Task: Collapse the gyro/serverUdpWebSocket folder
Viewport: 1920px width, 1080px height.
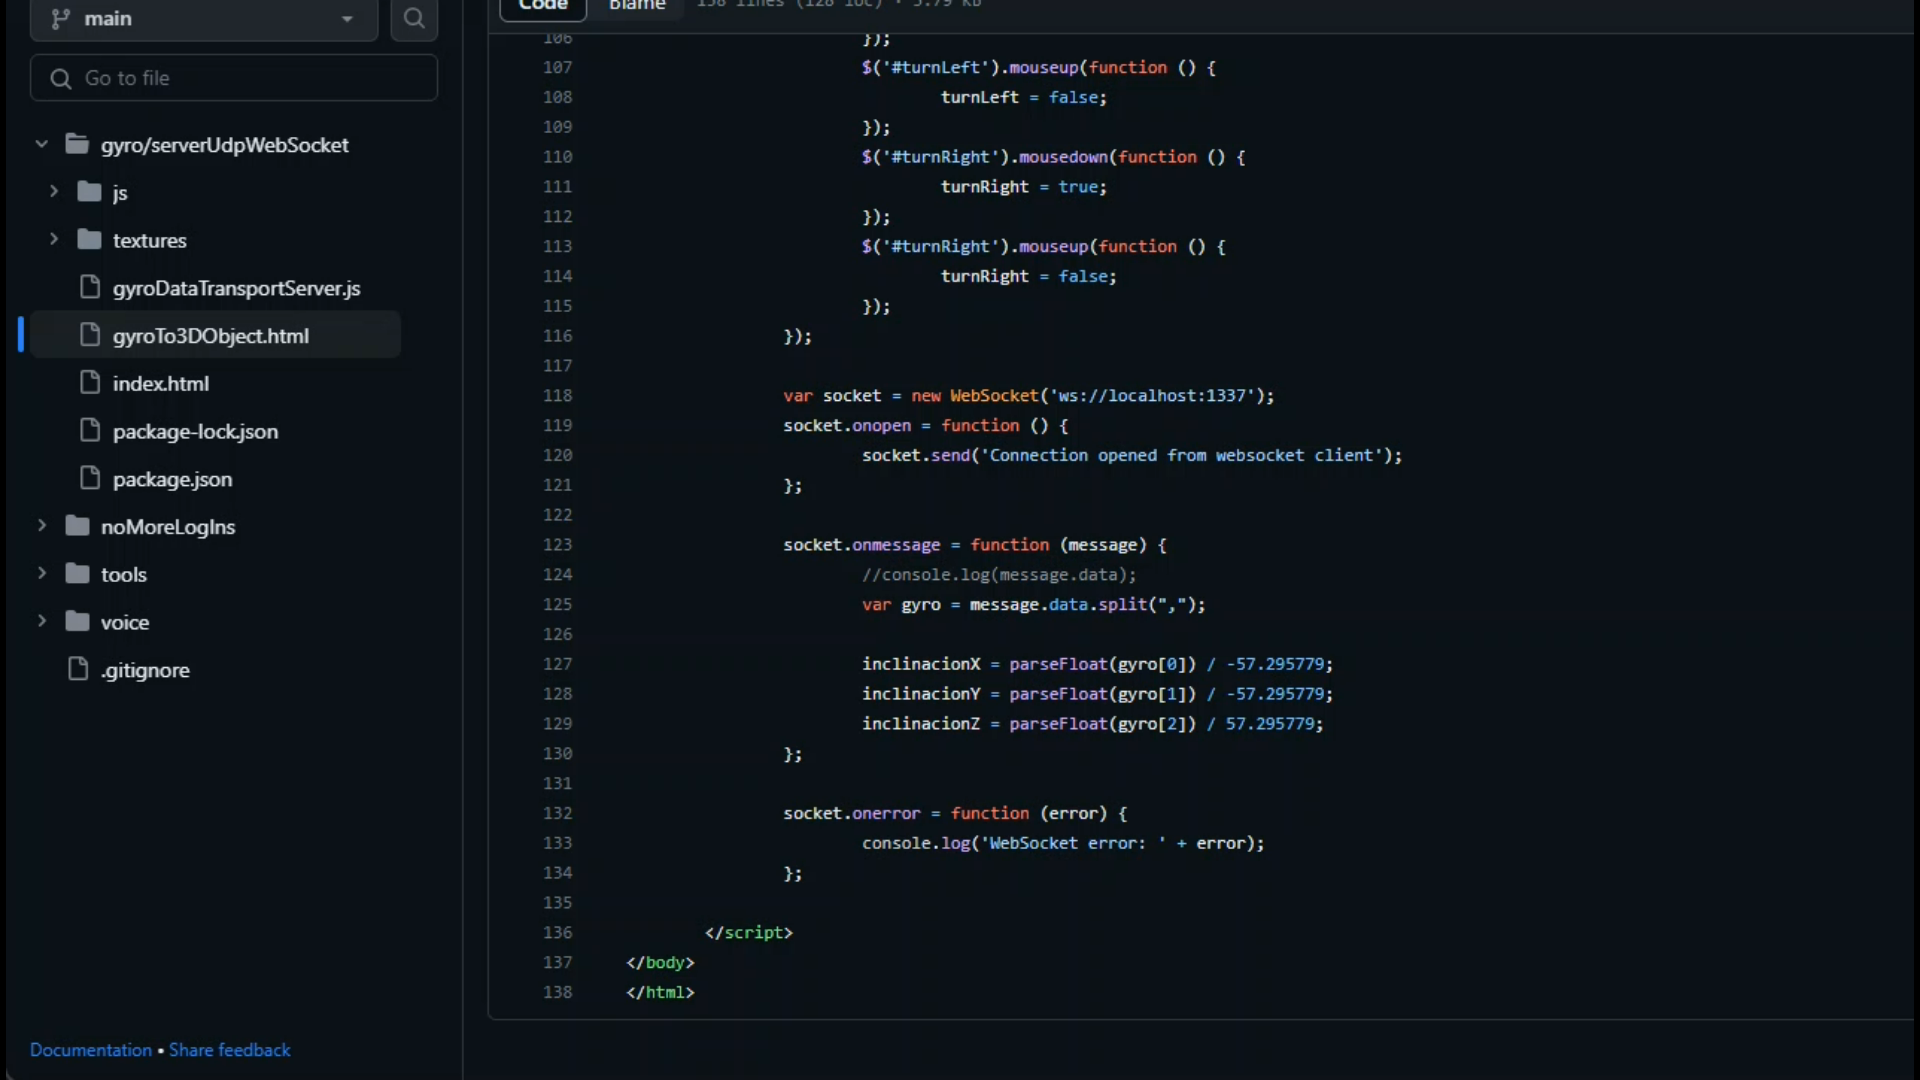Action: [42, 144]
